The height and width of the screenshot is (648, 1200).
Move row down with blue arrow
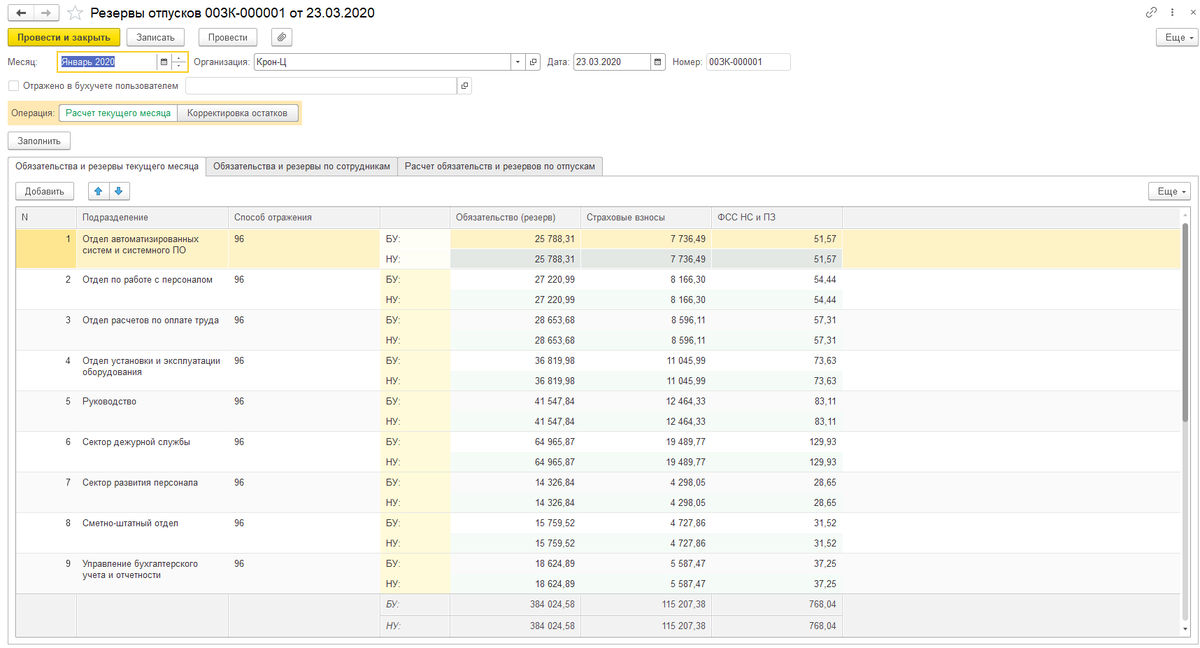[x=118, y=191]
